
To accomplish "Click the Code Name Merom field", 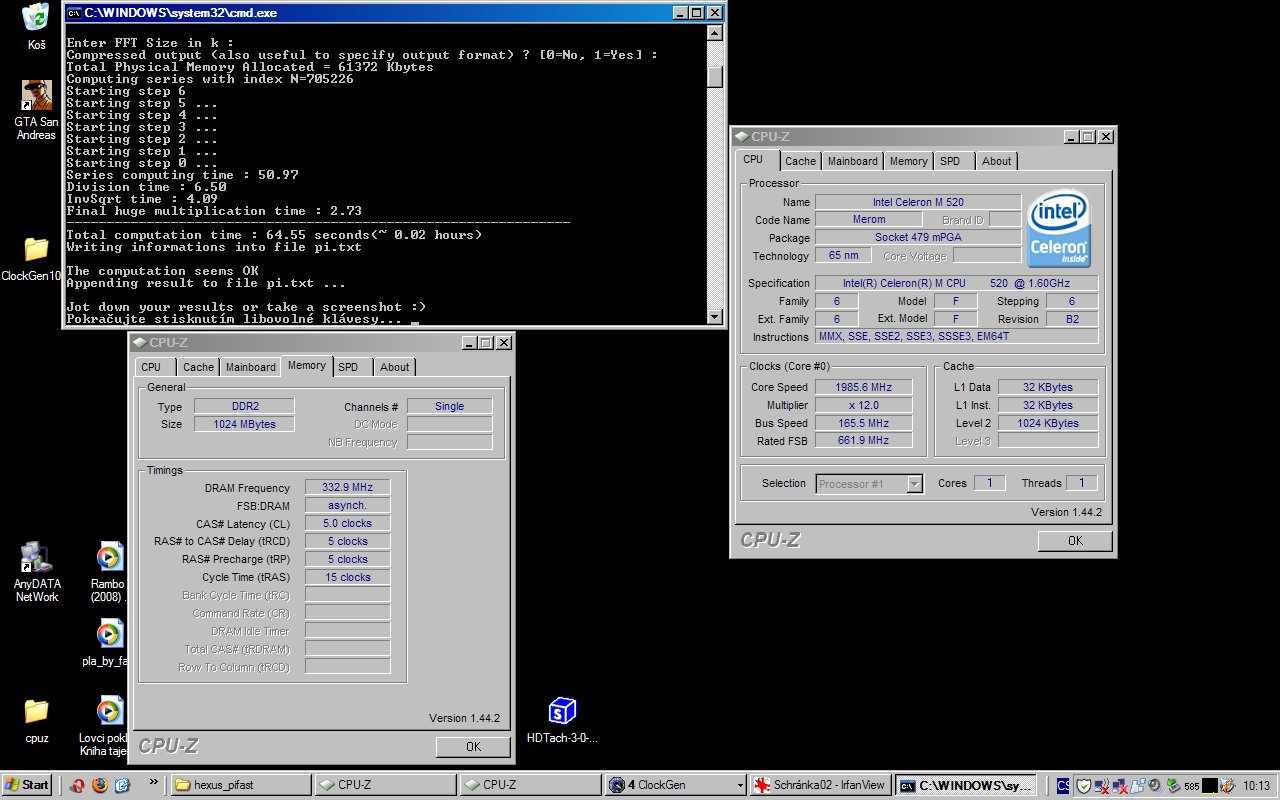I will [x=869, y=219].
